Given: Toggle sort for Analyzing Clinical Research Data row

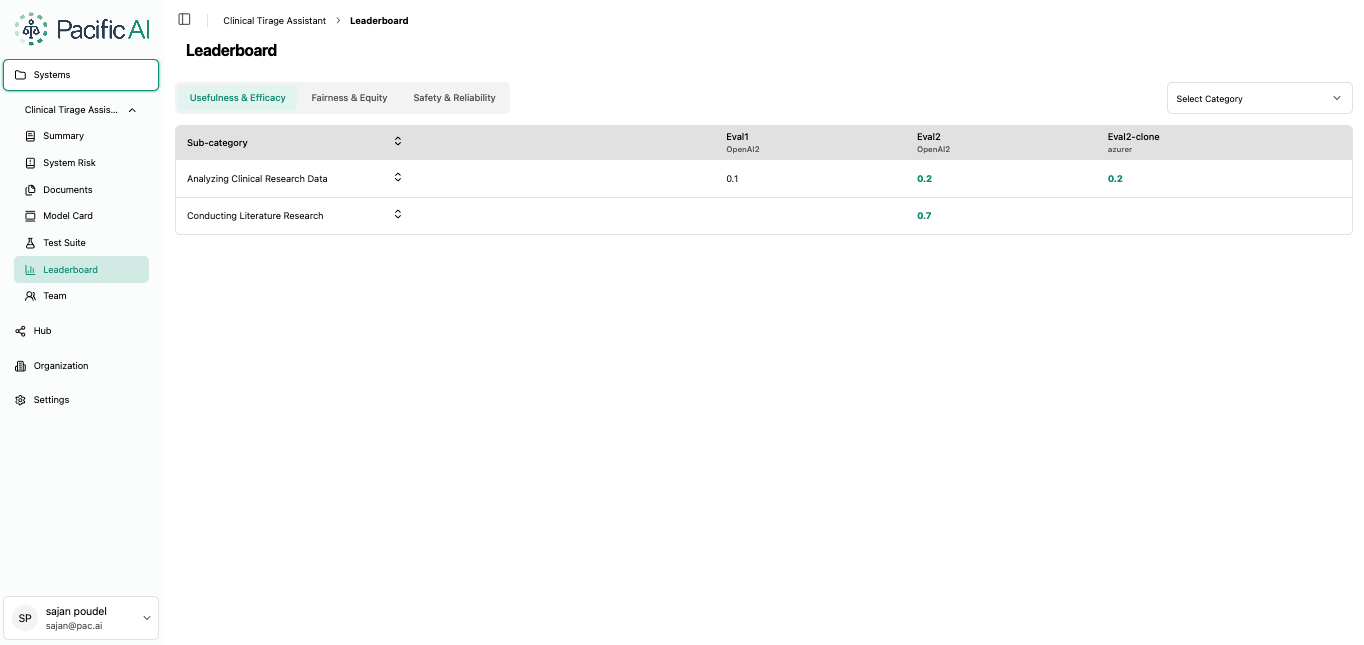Looking at the screenshot, I should [x=397, y=177].
